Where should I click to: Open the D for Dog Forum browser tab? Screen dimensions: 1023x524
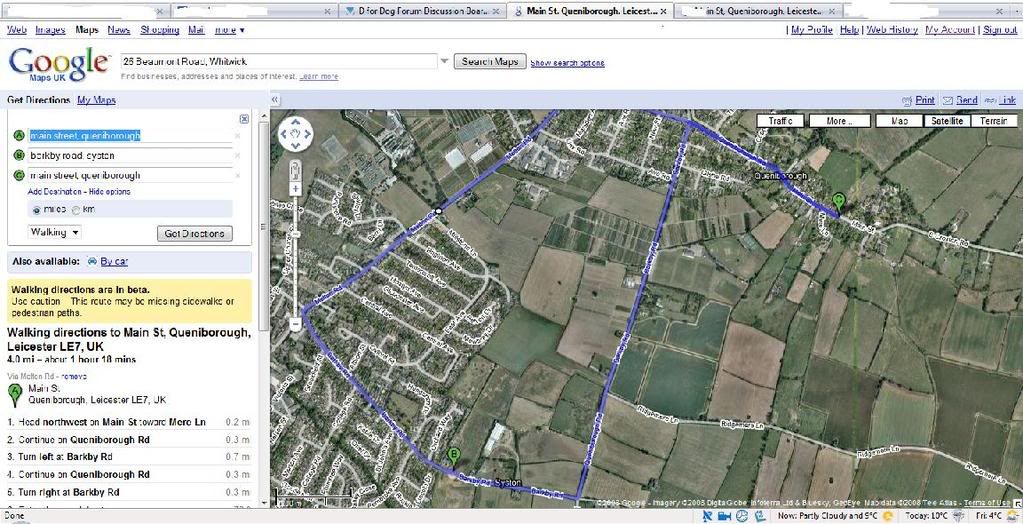422,11
